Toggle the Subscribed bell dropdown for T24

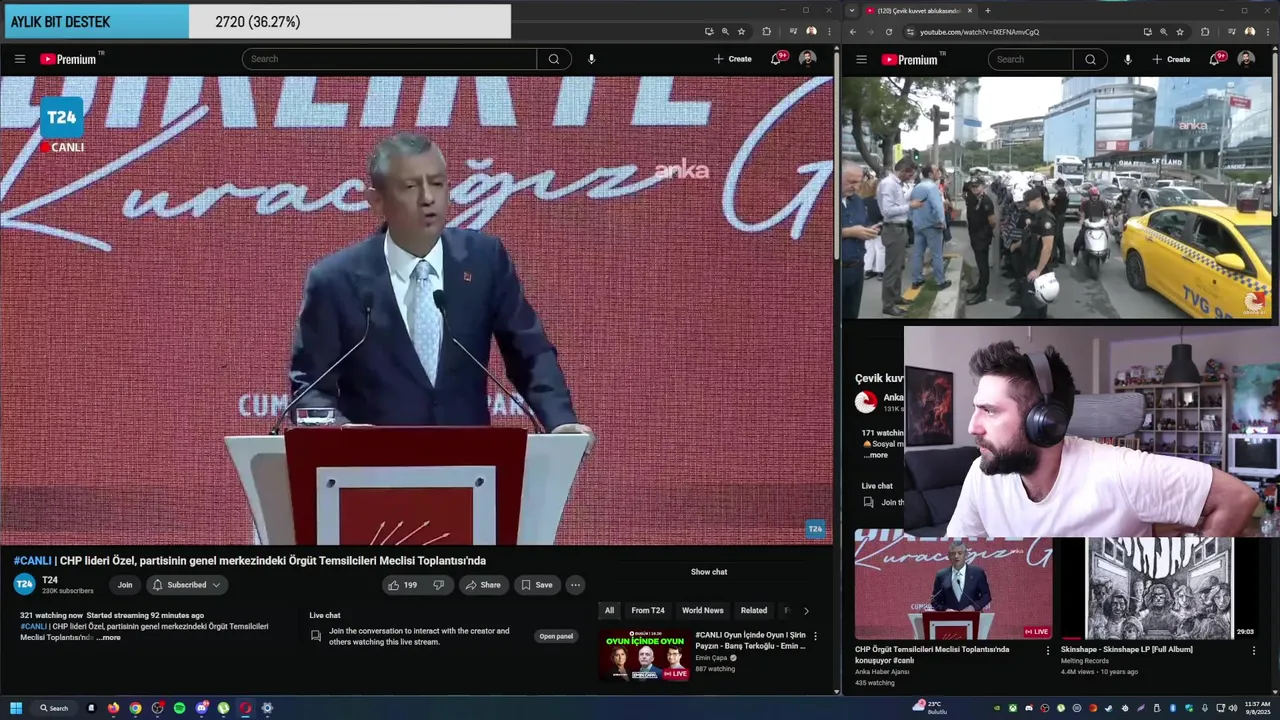[x=186, y=585]
